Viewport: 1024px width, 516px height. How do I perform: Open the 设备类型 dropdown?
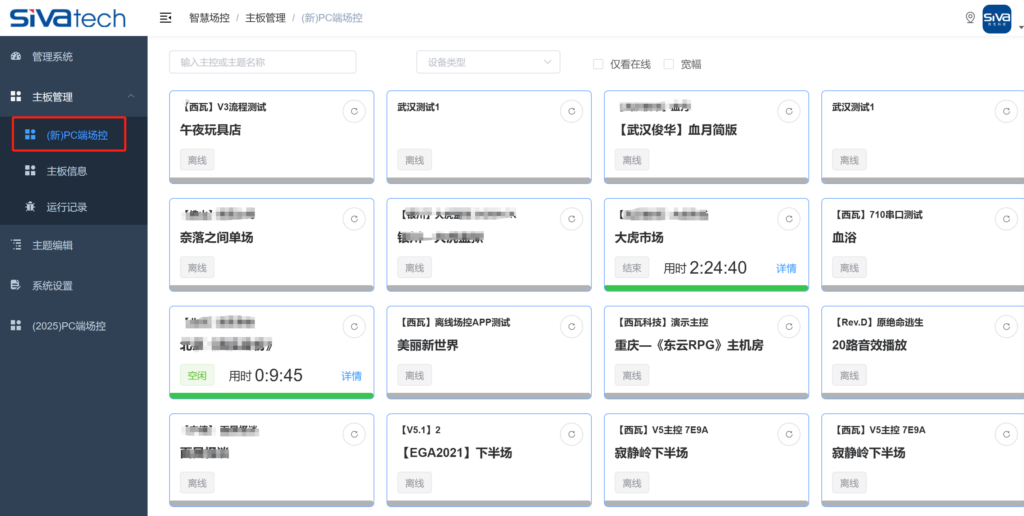(488, 62)
